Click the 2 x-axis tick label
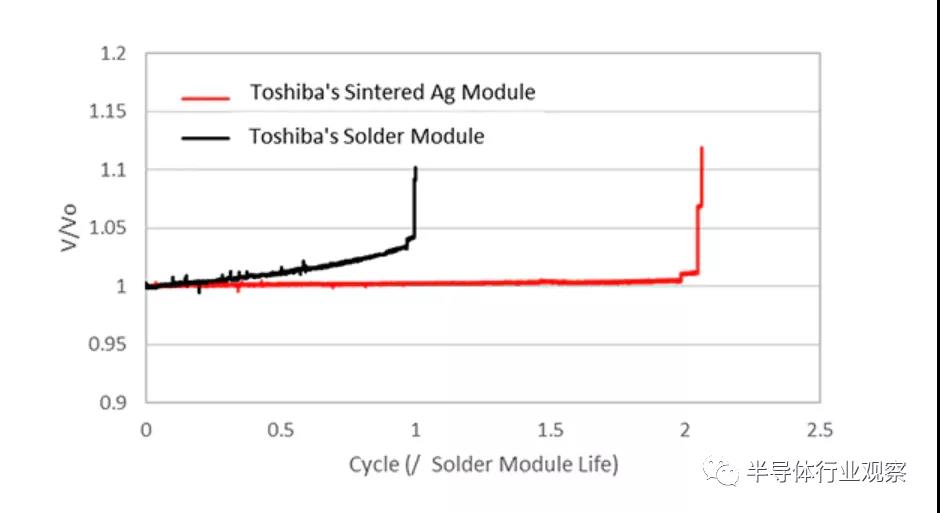The width and height of the screenshot is (940, 513). [x=685, y=430]
